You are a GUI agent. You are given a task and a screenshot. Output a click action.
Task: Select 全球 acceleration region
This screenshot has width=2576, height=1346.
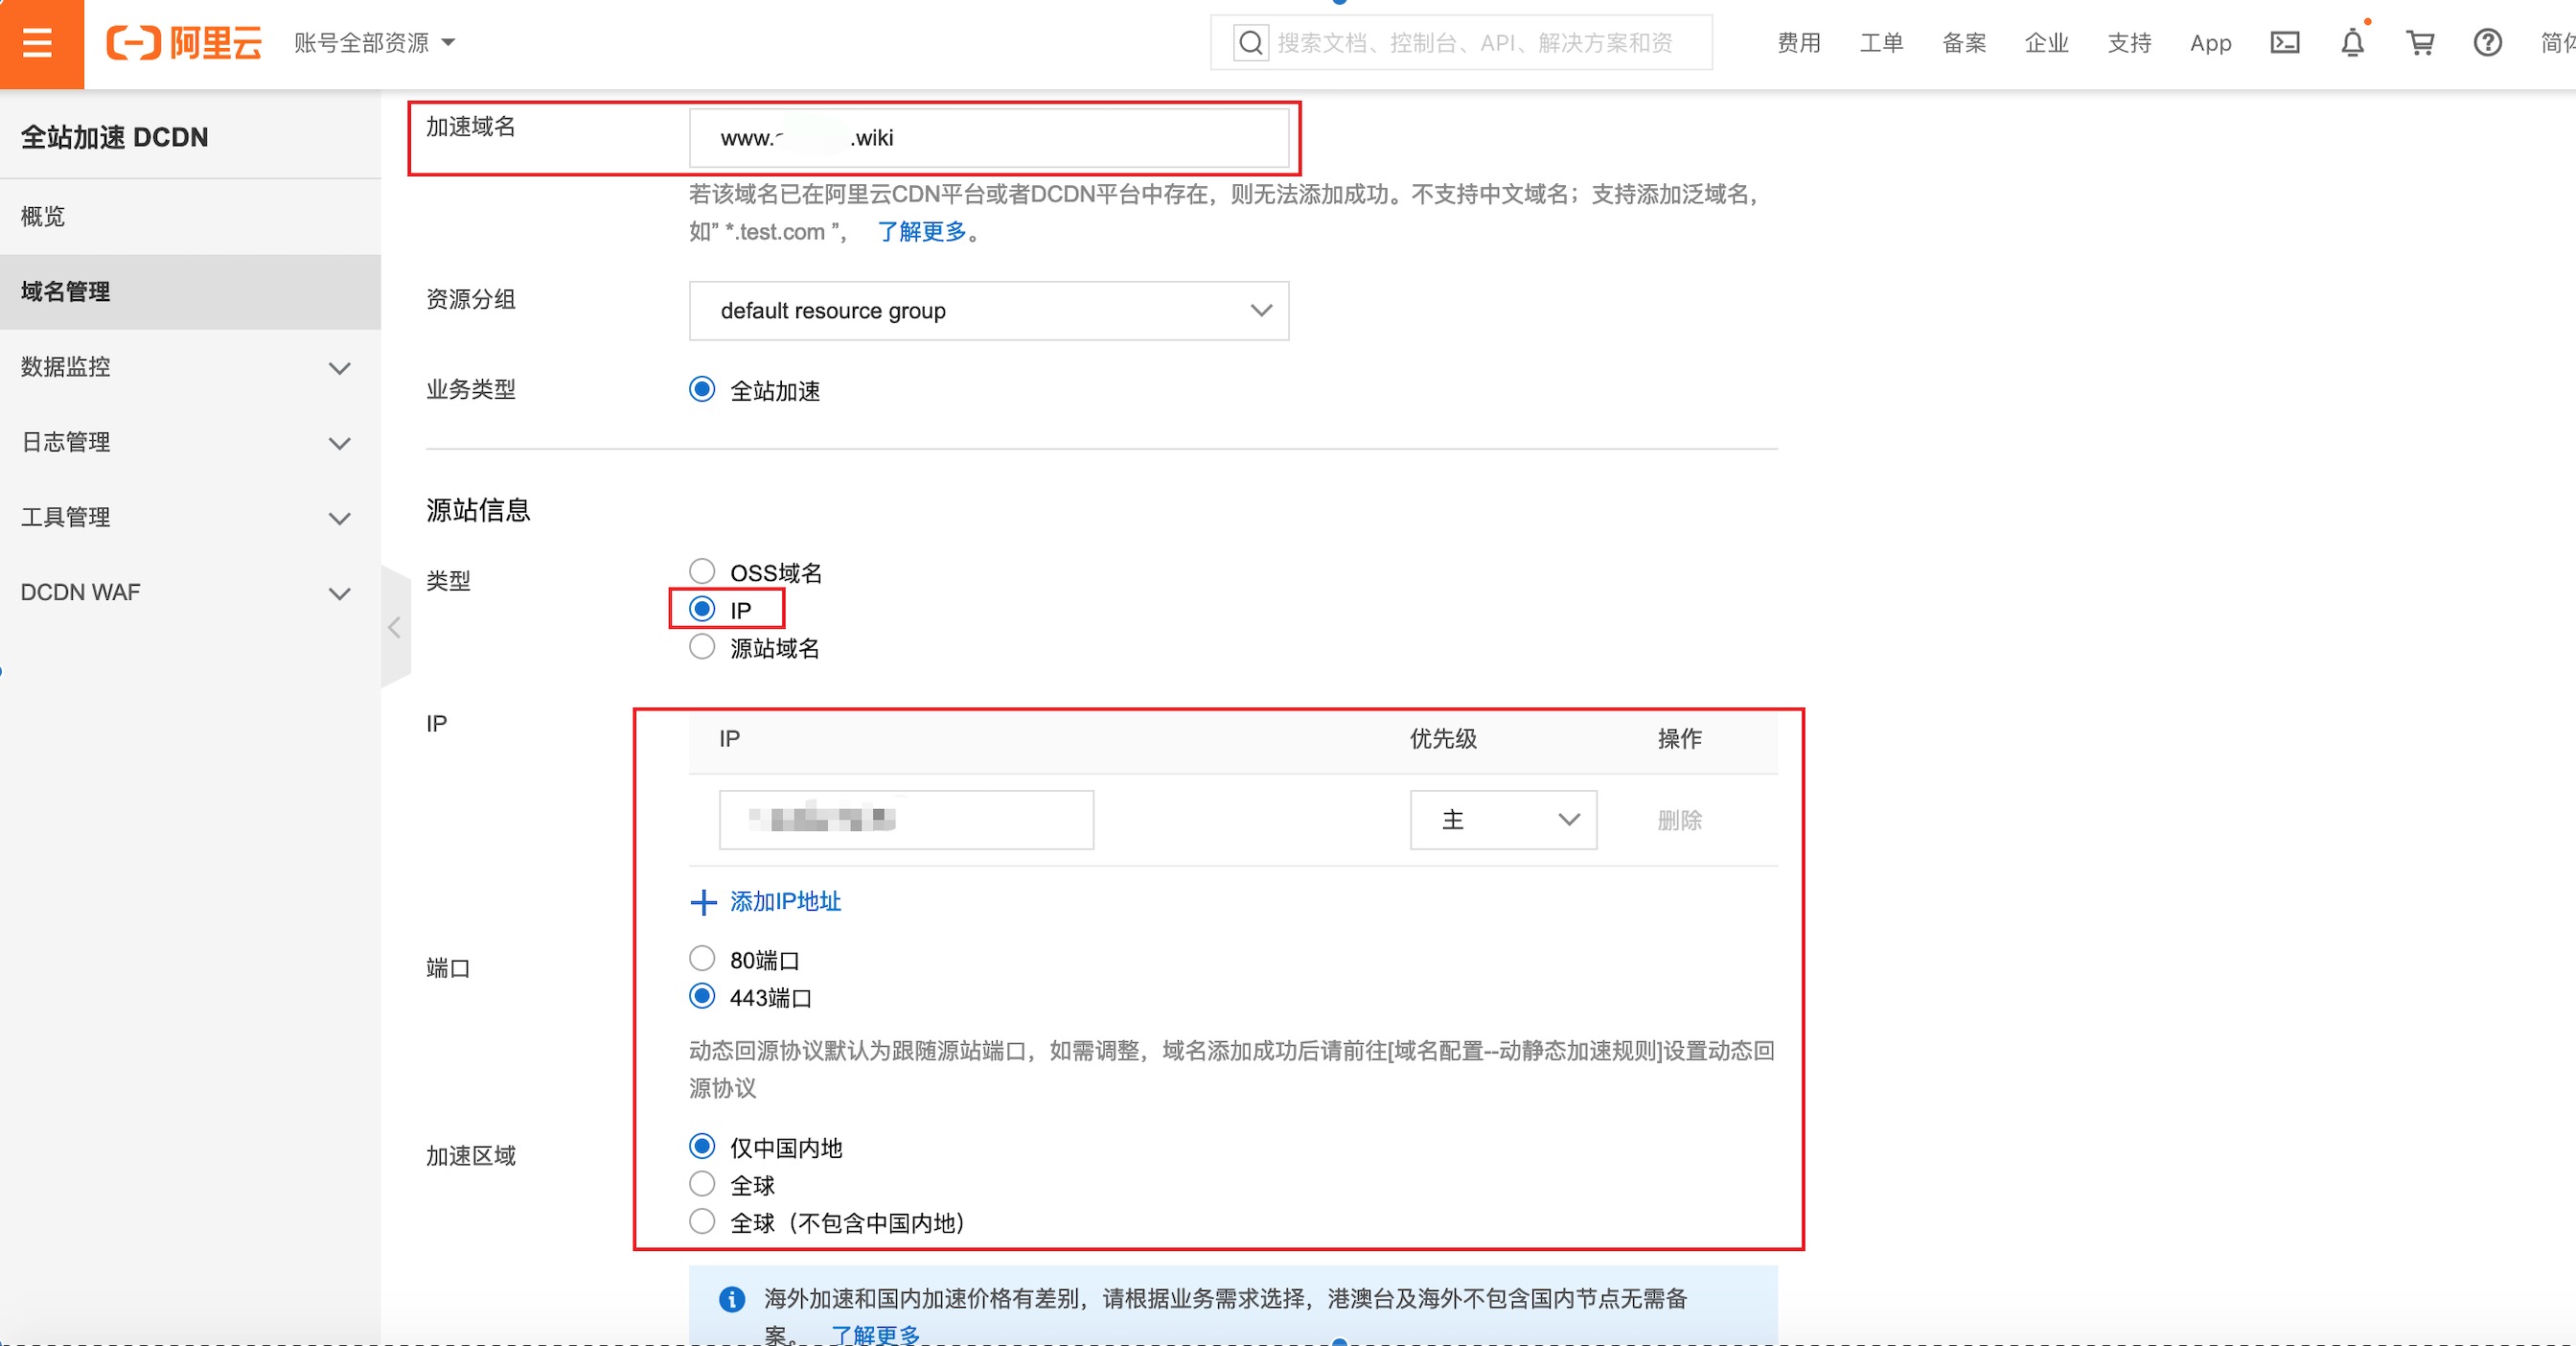click(702, 1185)
